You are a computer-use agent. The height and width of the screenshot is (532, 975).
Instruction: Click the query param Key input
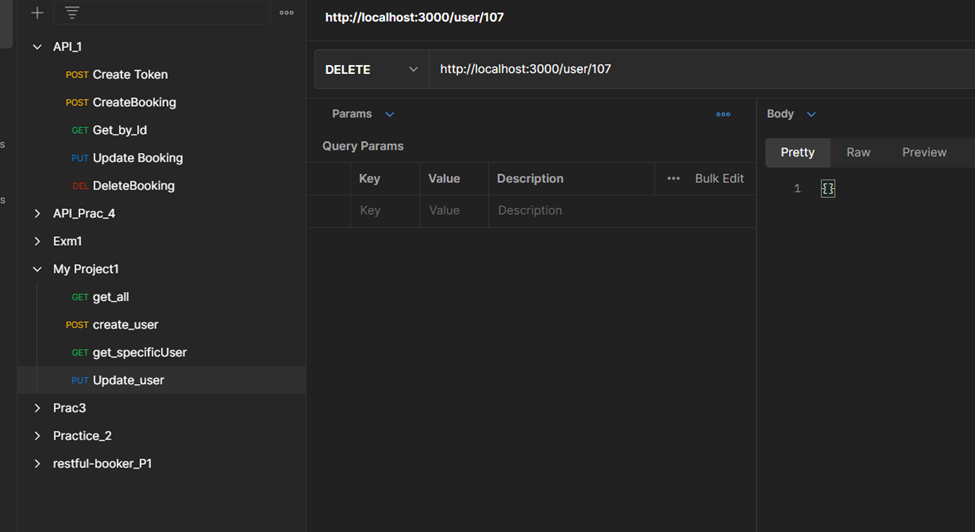[385, 211]
